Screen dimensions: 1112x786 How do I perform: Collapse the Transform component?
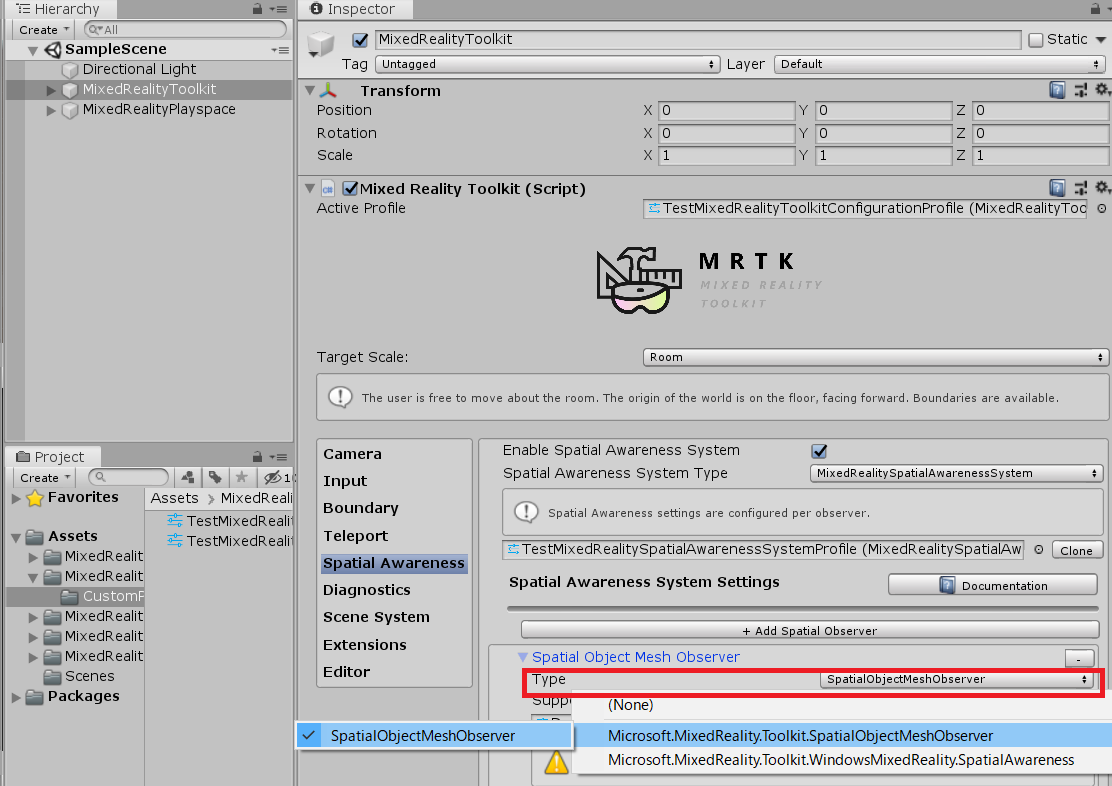pos(310,91)
